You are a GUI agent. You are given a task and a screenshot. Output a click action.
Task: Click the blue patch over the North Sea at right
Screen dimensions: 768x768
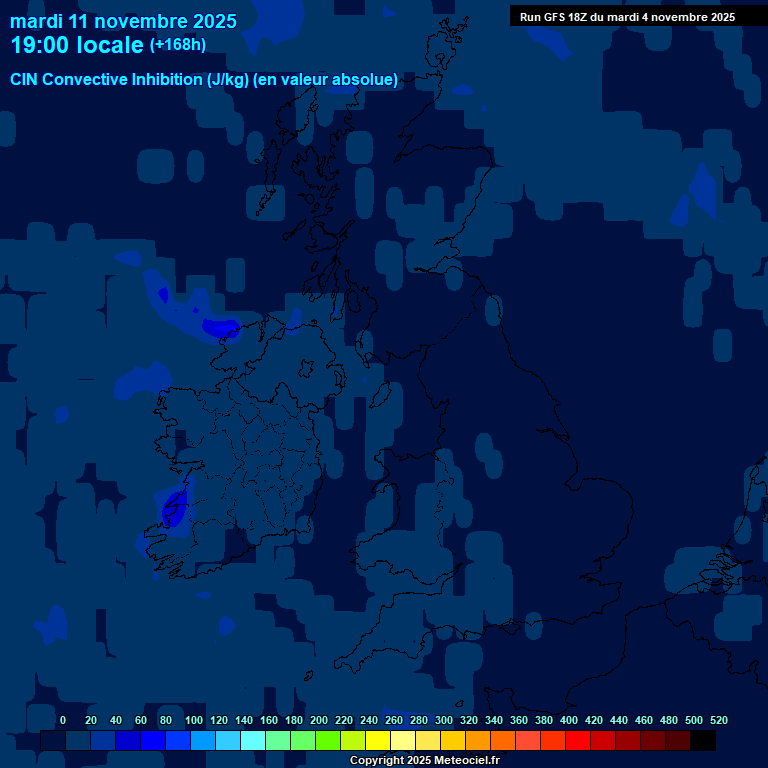click(703, 188)
